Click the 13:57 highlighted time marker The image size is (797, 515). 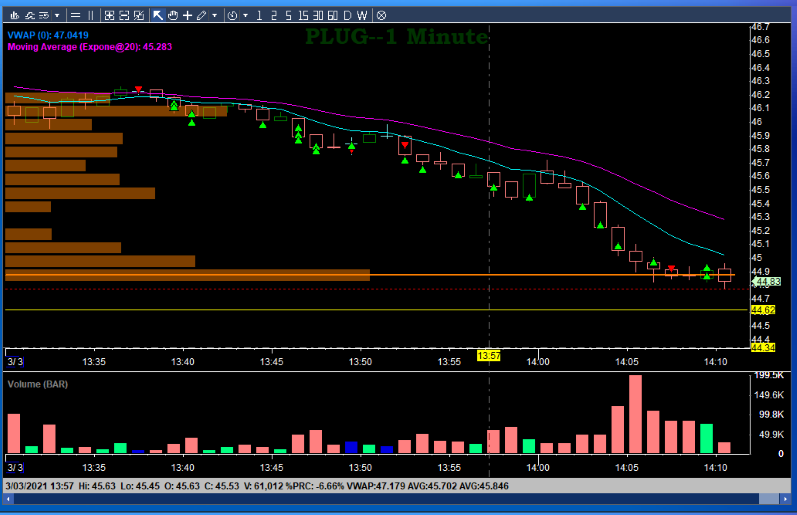488,356
